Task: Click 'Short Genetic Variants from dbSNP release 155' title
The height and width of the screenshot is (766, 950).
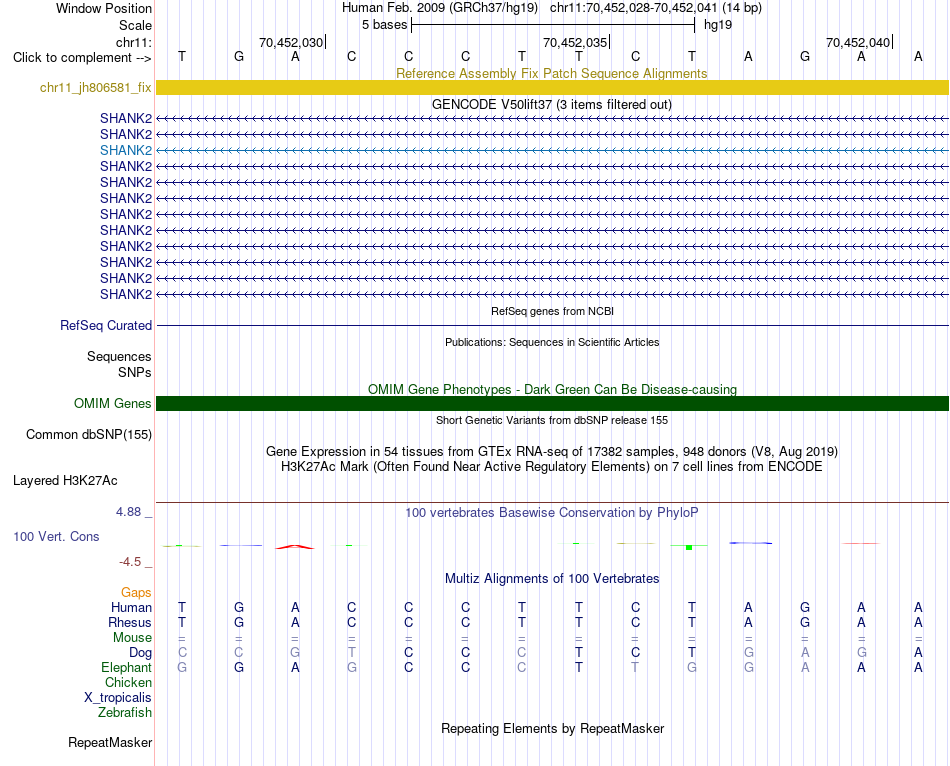Action: (552, 420)
